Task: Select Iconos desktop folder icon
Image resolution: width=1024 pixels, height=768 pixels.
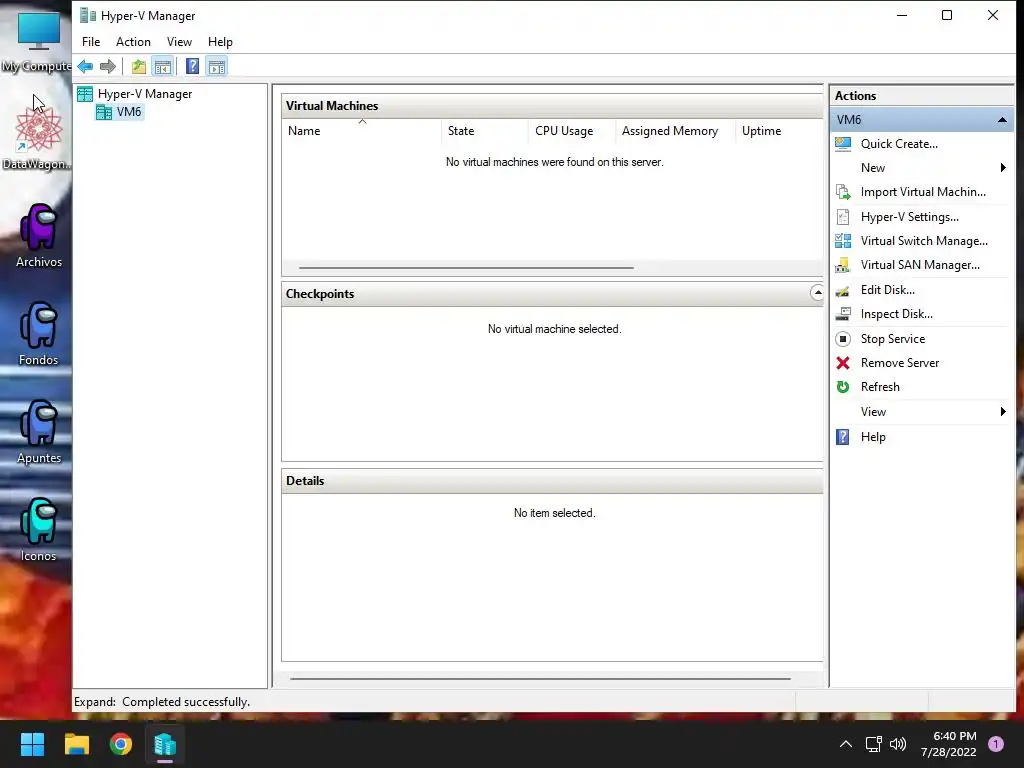Action: click(39, 529)
